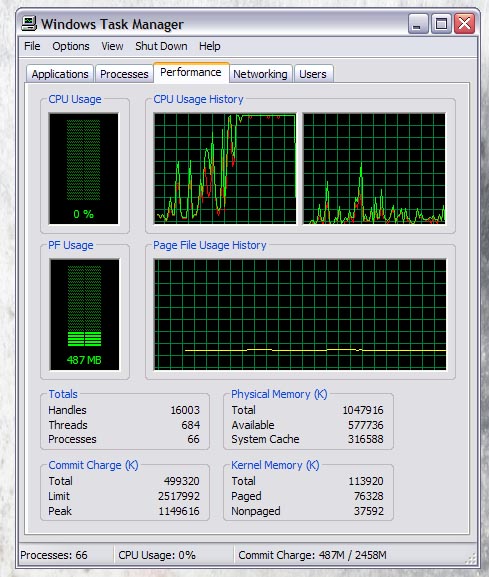Click the CPU Usage meter showing 0 %
Image resolution: width=489 pixels, height=577 pixels.
click(x=84, y=169)
